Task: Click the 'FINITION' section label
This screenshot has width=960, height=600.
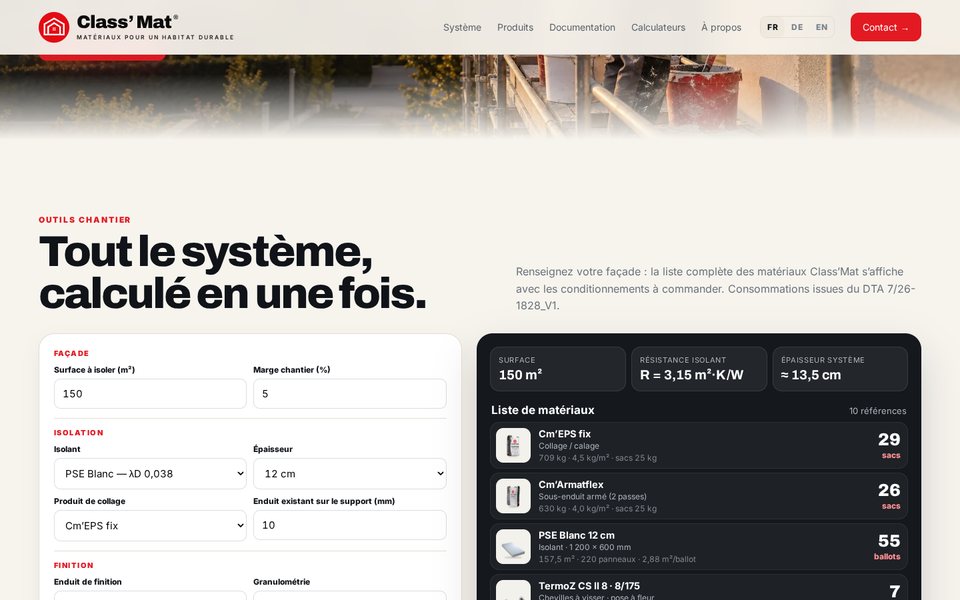Action: [73, 566]
